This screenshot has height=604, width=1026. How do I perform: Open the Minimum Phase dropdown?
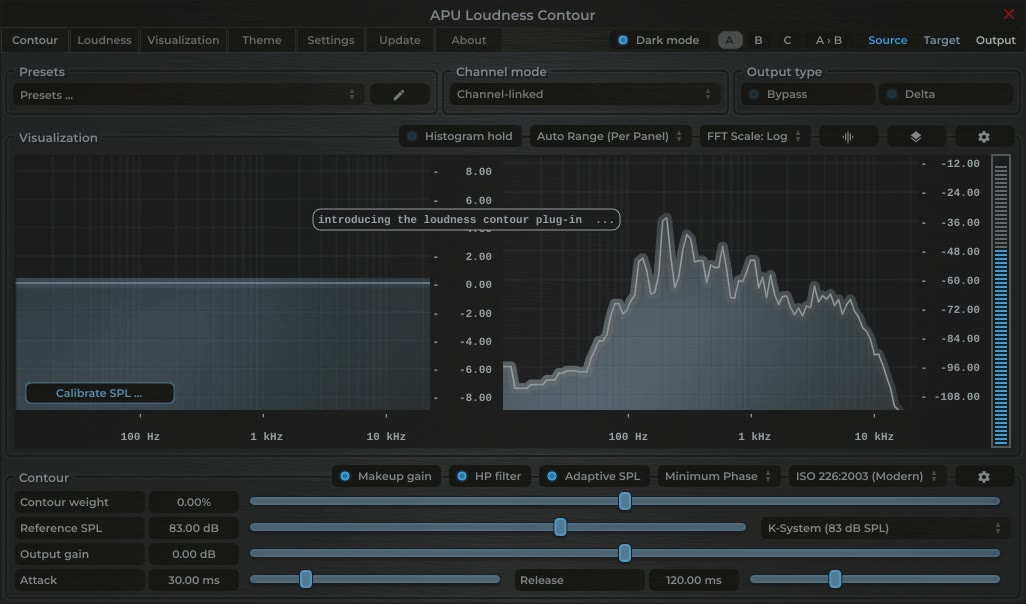point(718,476)
